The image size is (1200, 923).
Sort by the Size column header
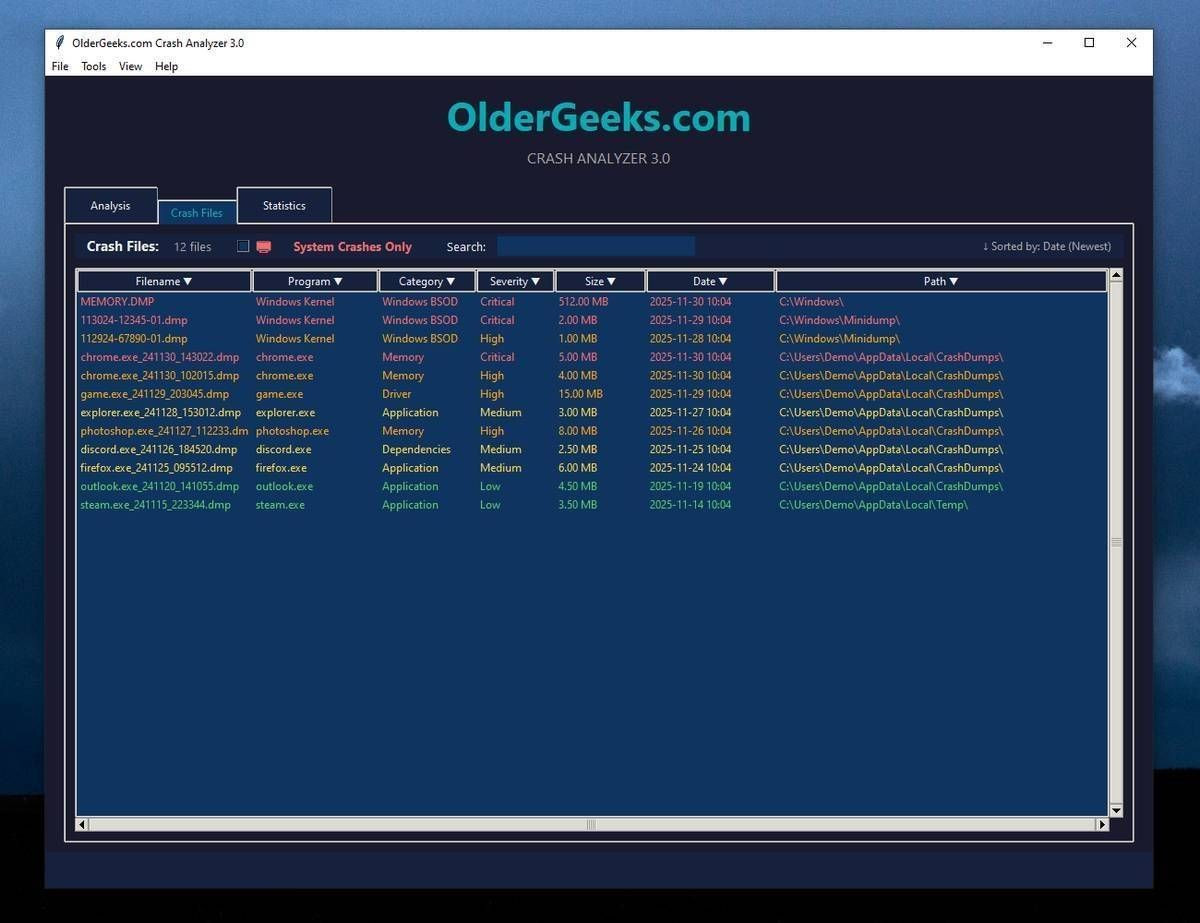pos(600,281)
